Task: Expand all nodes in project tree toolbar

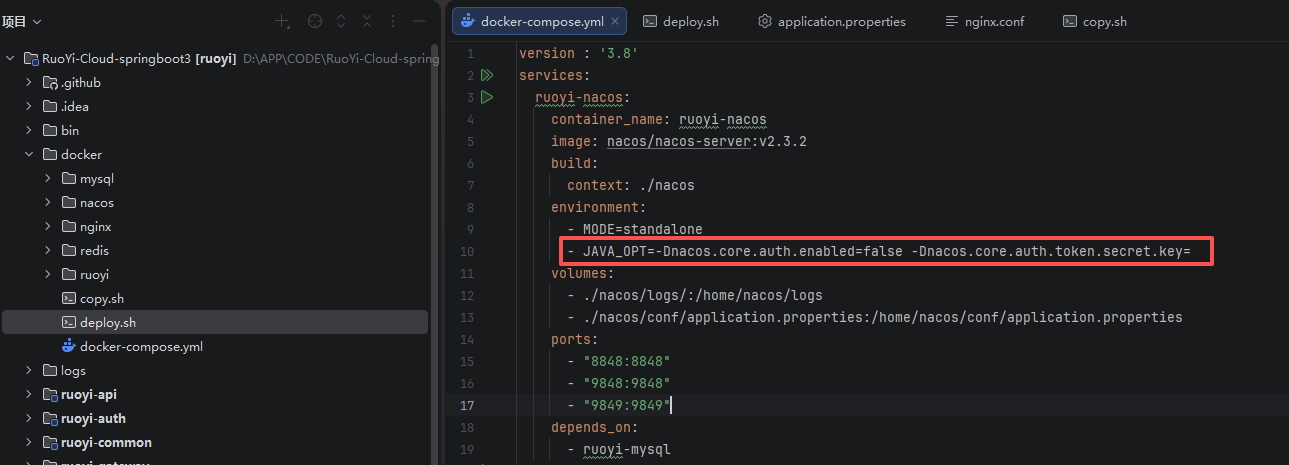Action: pyautogui.click(x=341, y=21)
